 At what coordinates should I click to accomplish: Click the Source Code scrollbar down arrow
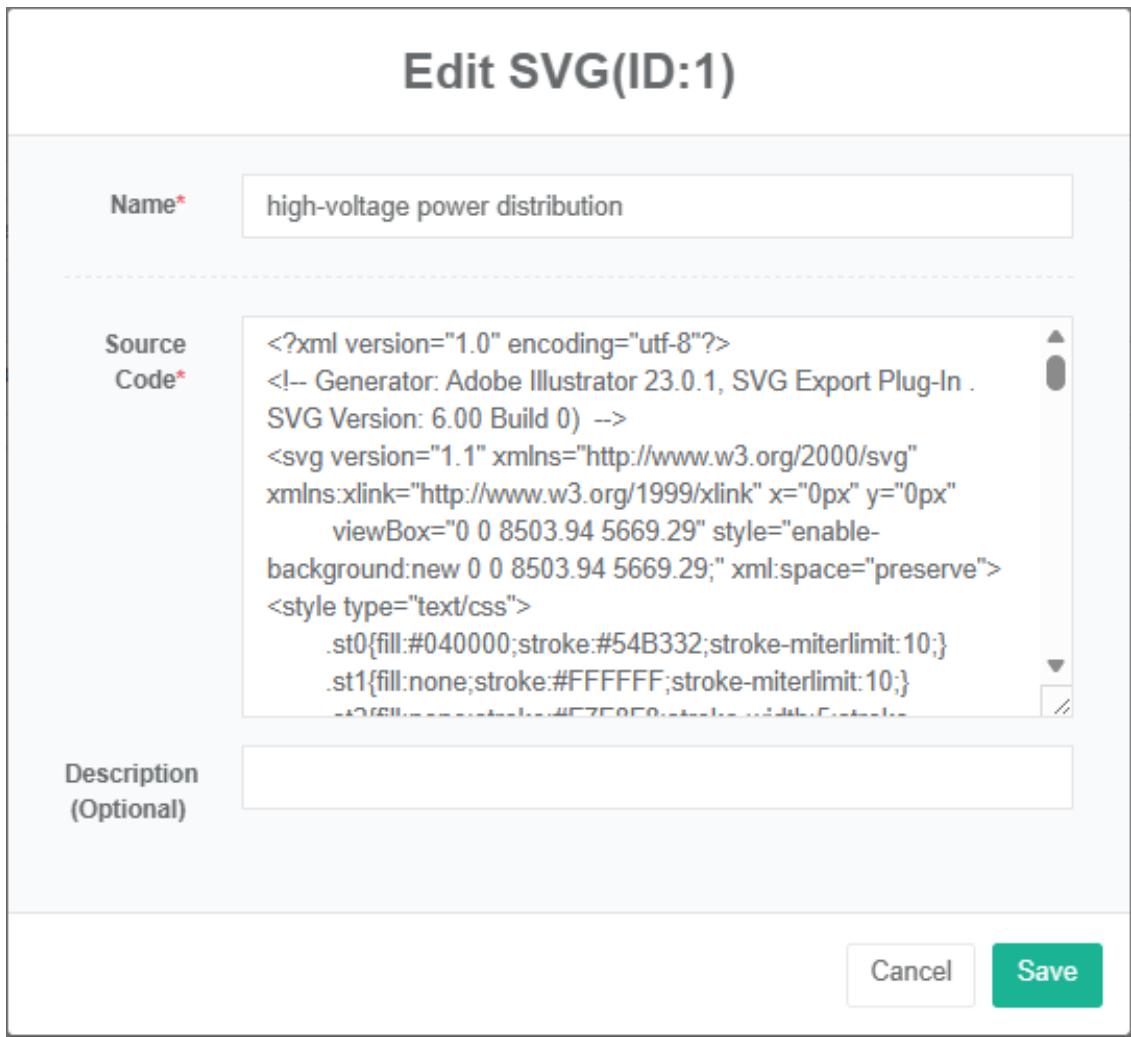(1054, 666)
